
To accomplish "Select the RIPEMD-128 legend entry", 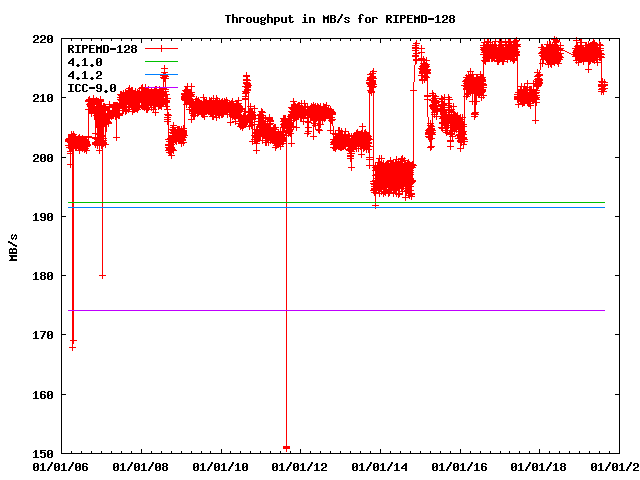I will pos(101,48).
